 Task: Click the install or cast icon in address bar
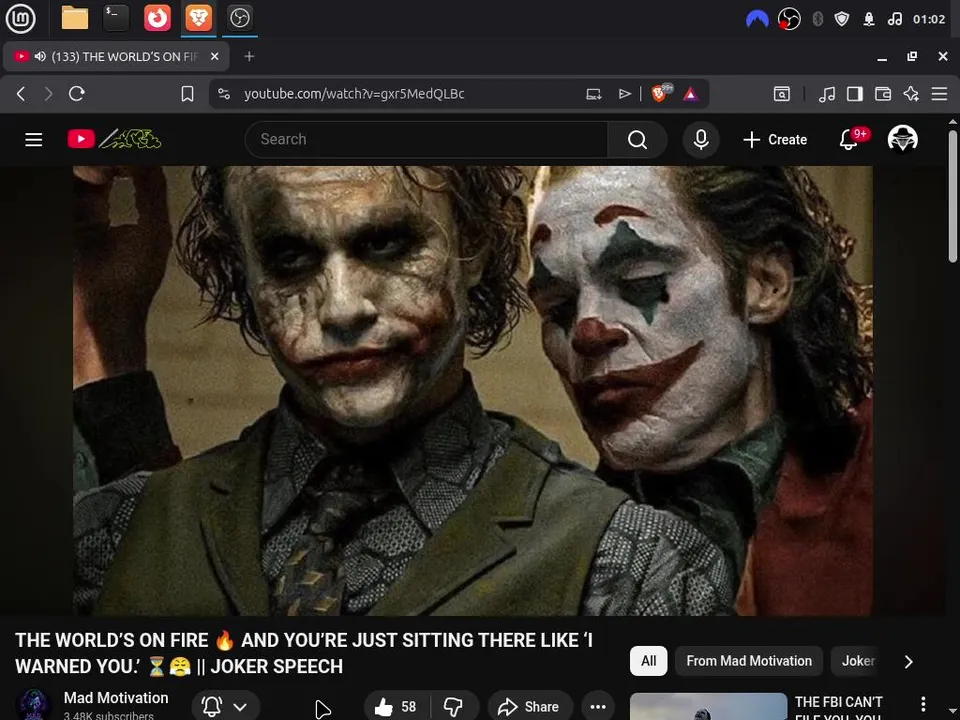tap(593, 94)
